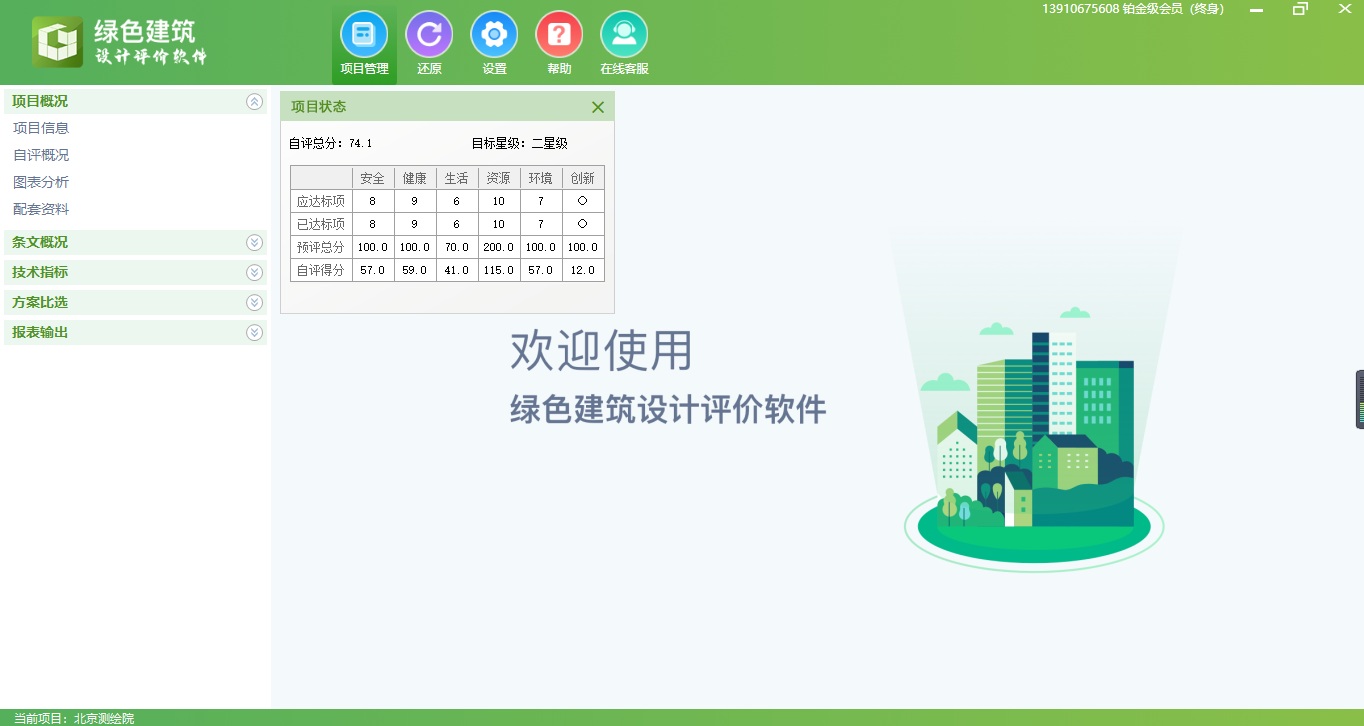This screenshot has height=726, width=1364.
Task: Click the 项目概况 section header
Action: 135,101
